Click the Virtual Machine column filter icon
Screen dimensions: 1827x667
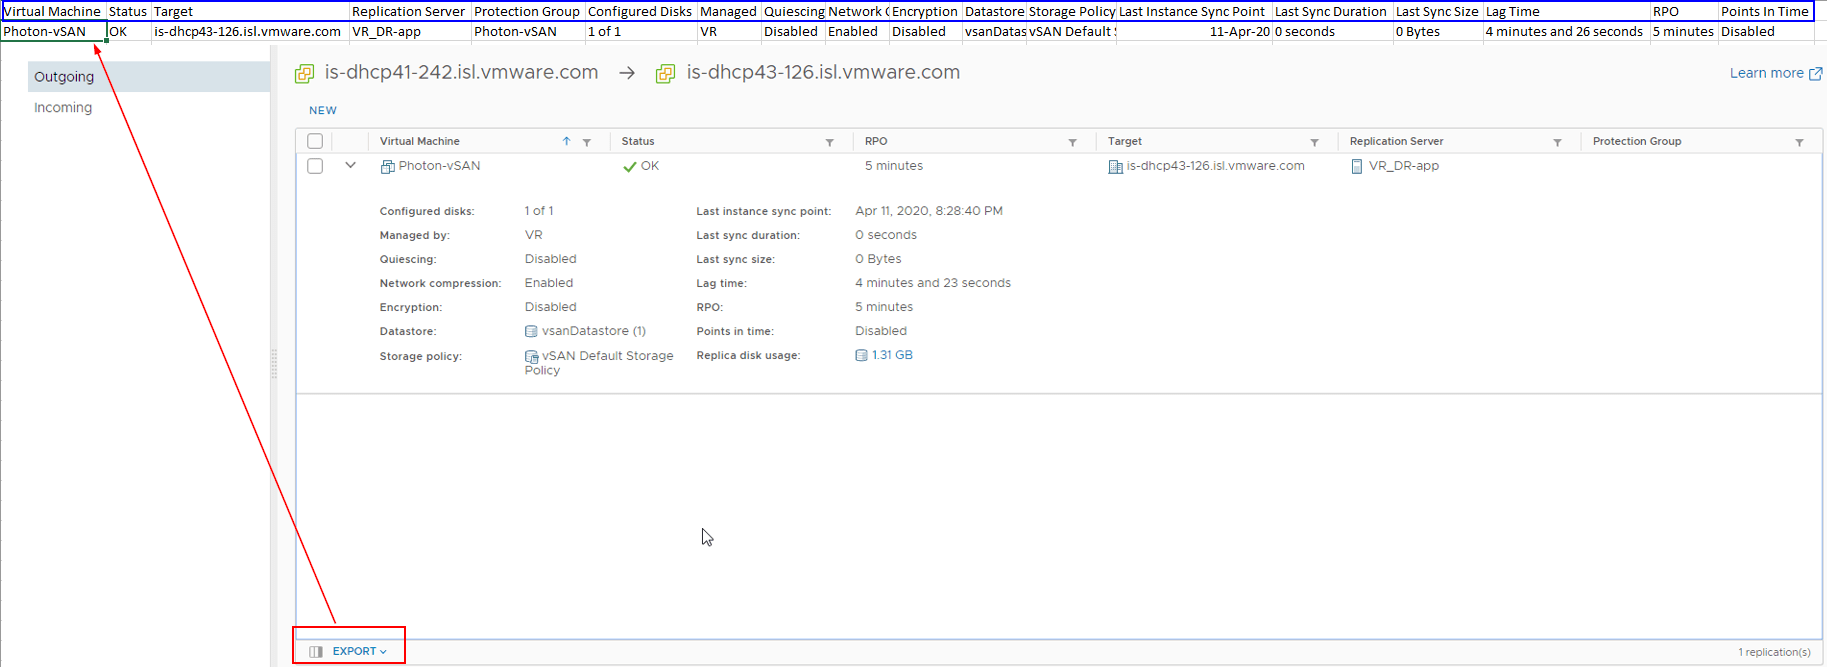[587, 142]
